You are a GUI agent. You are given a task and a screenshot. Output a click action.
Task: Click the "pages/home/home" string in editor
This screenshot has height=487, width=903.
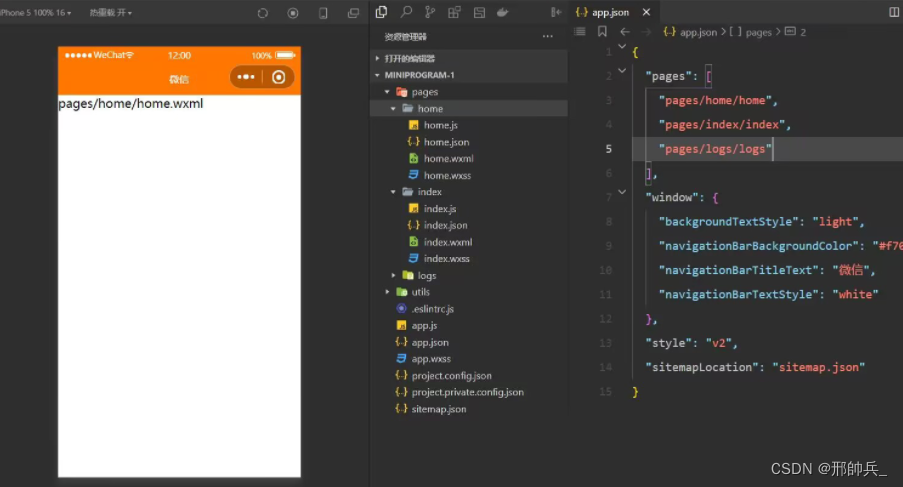(715, 100)
